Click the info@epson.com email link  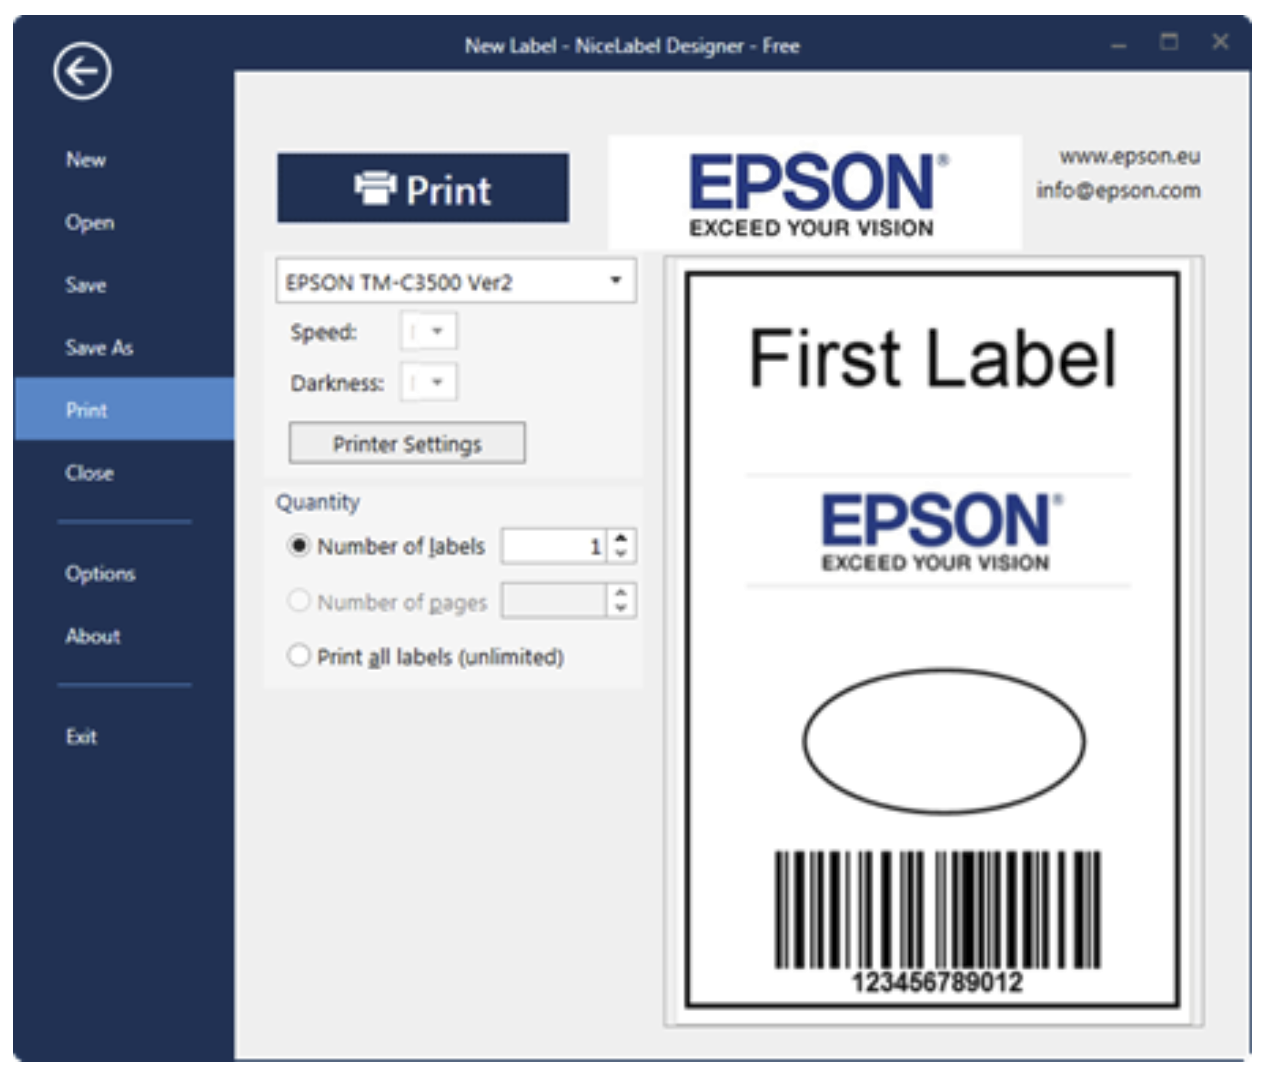coord(1118,190)
